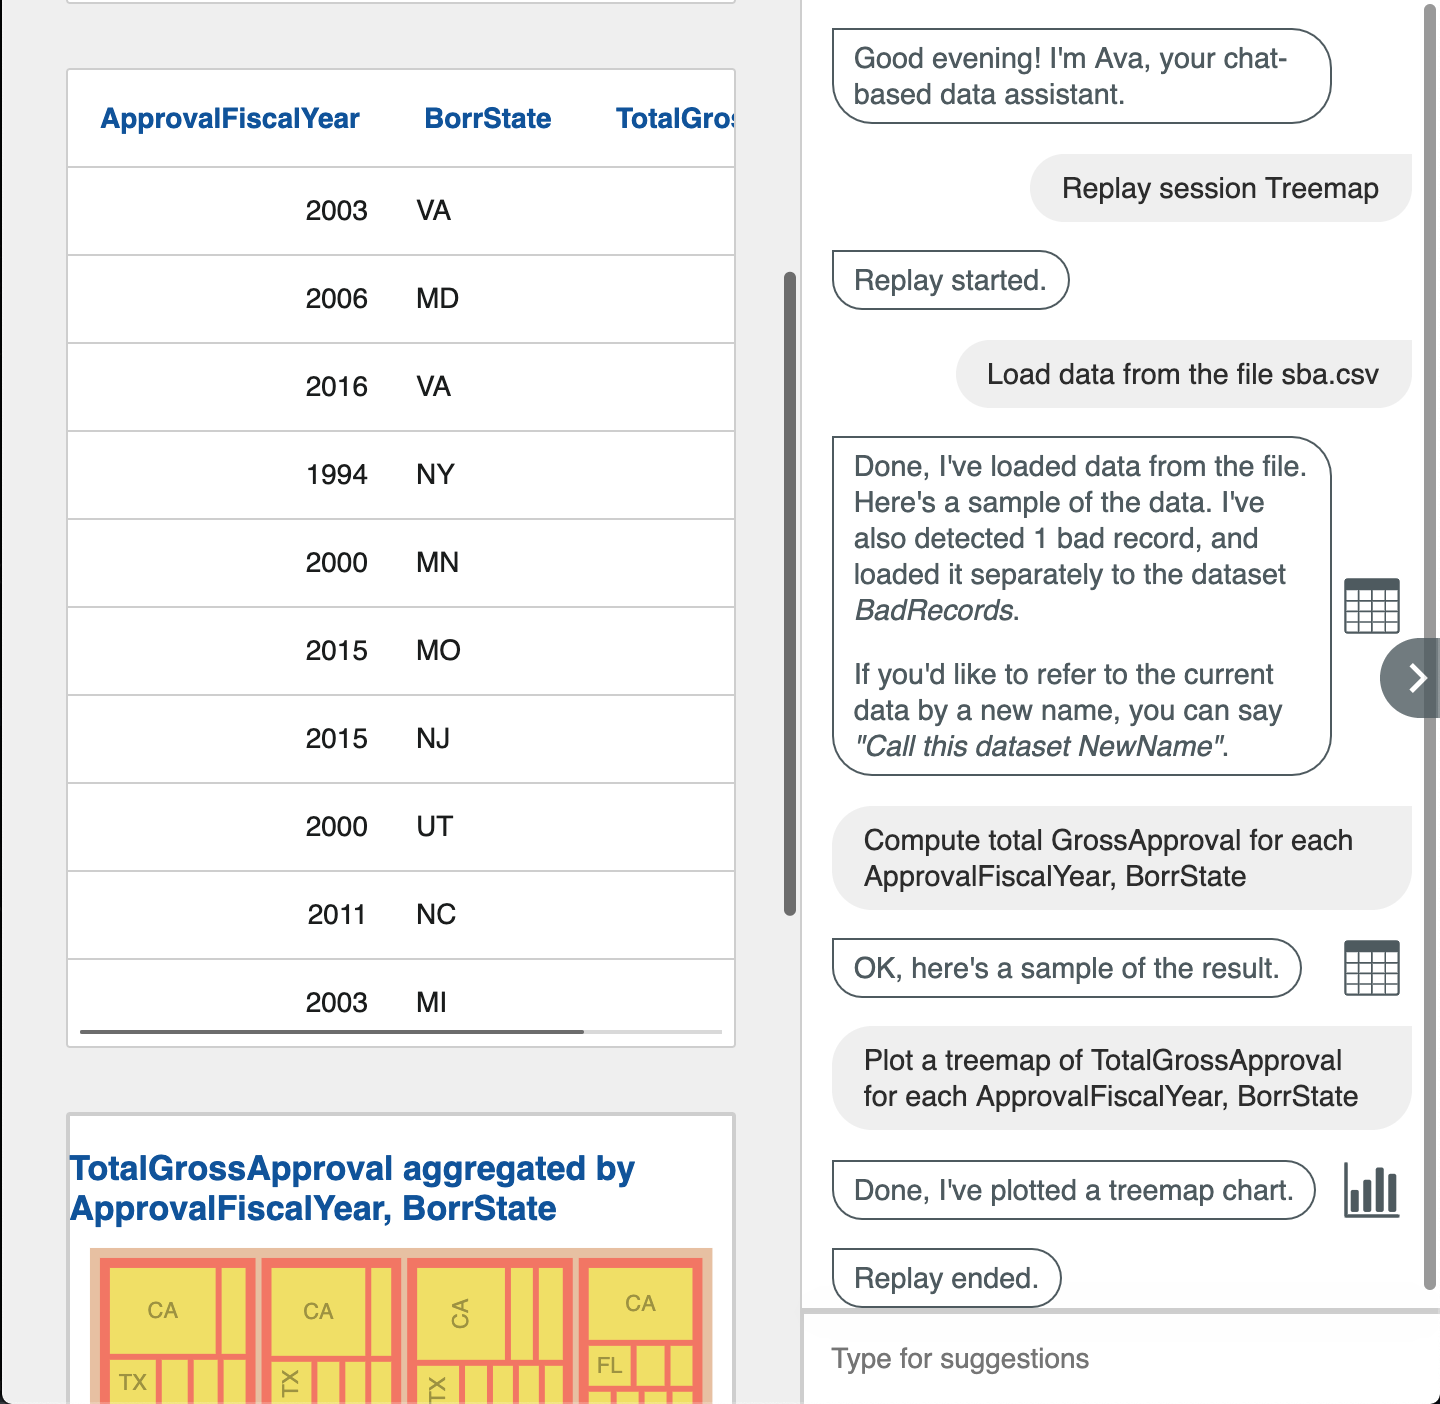
Task: Sort table by ApprovalFiscalYear column
Action: pos(229,118)
